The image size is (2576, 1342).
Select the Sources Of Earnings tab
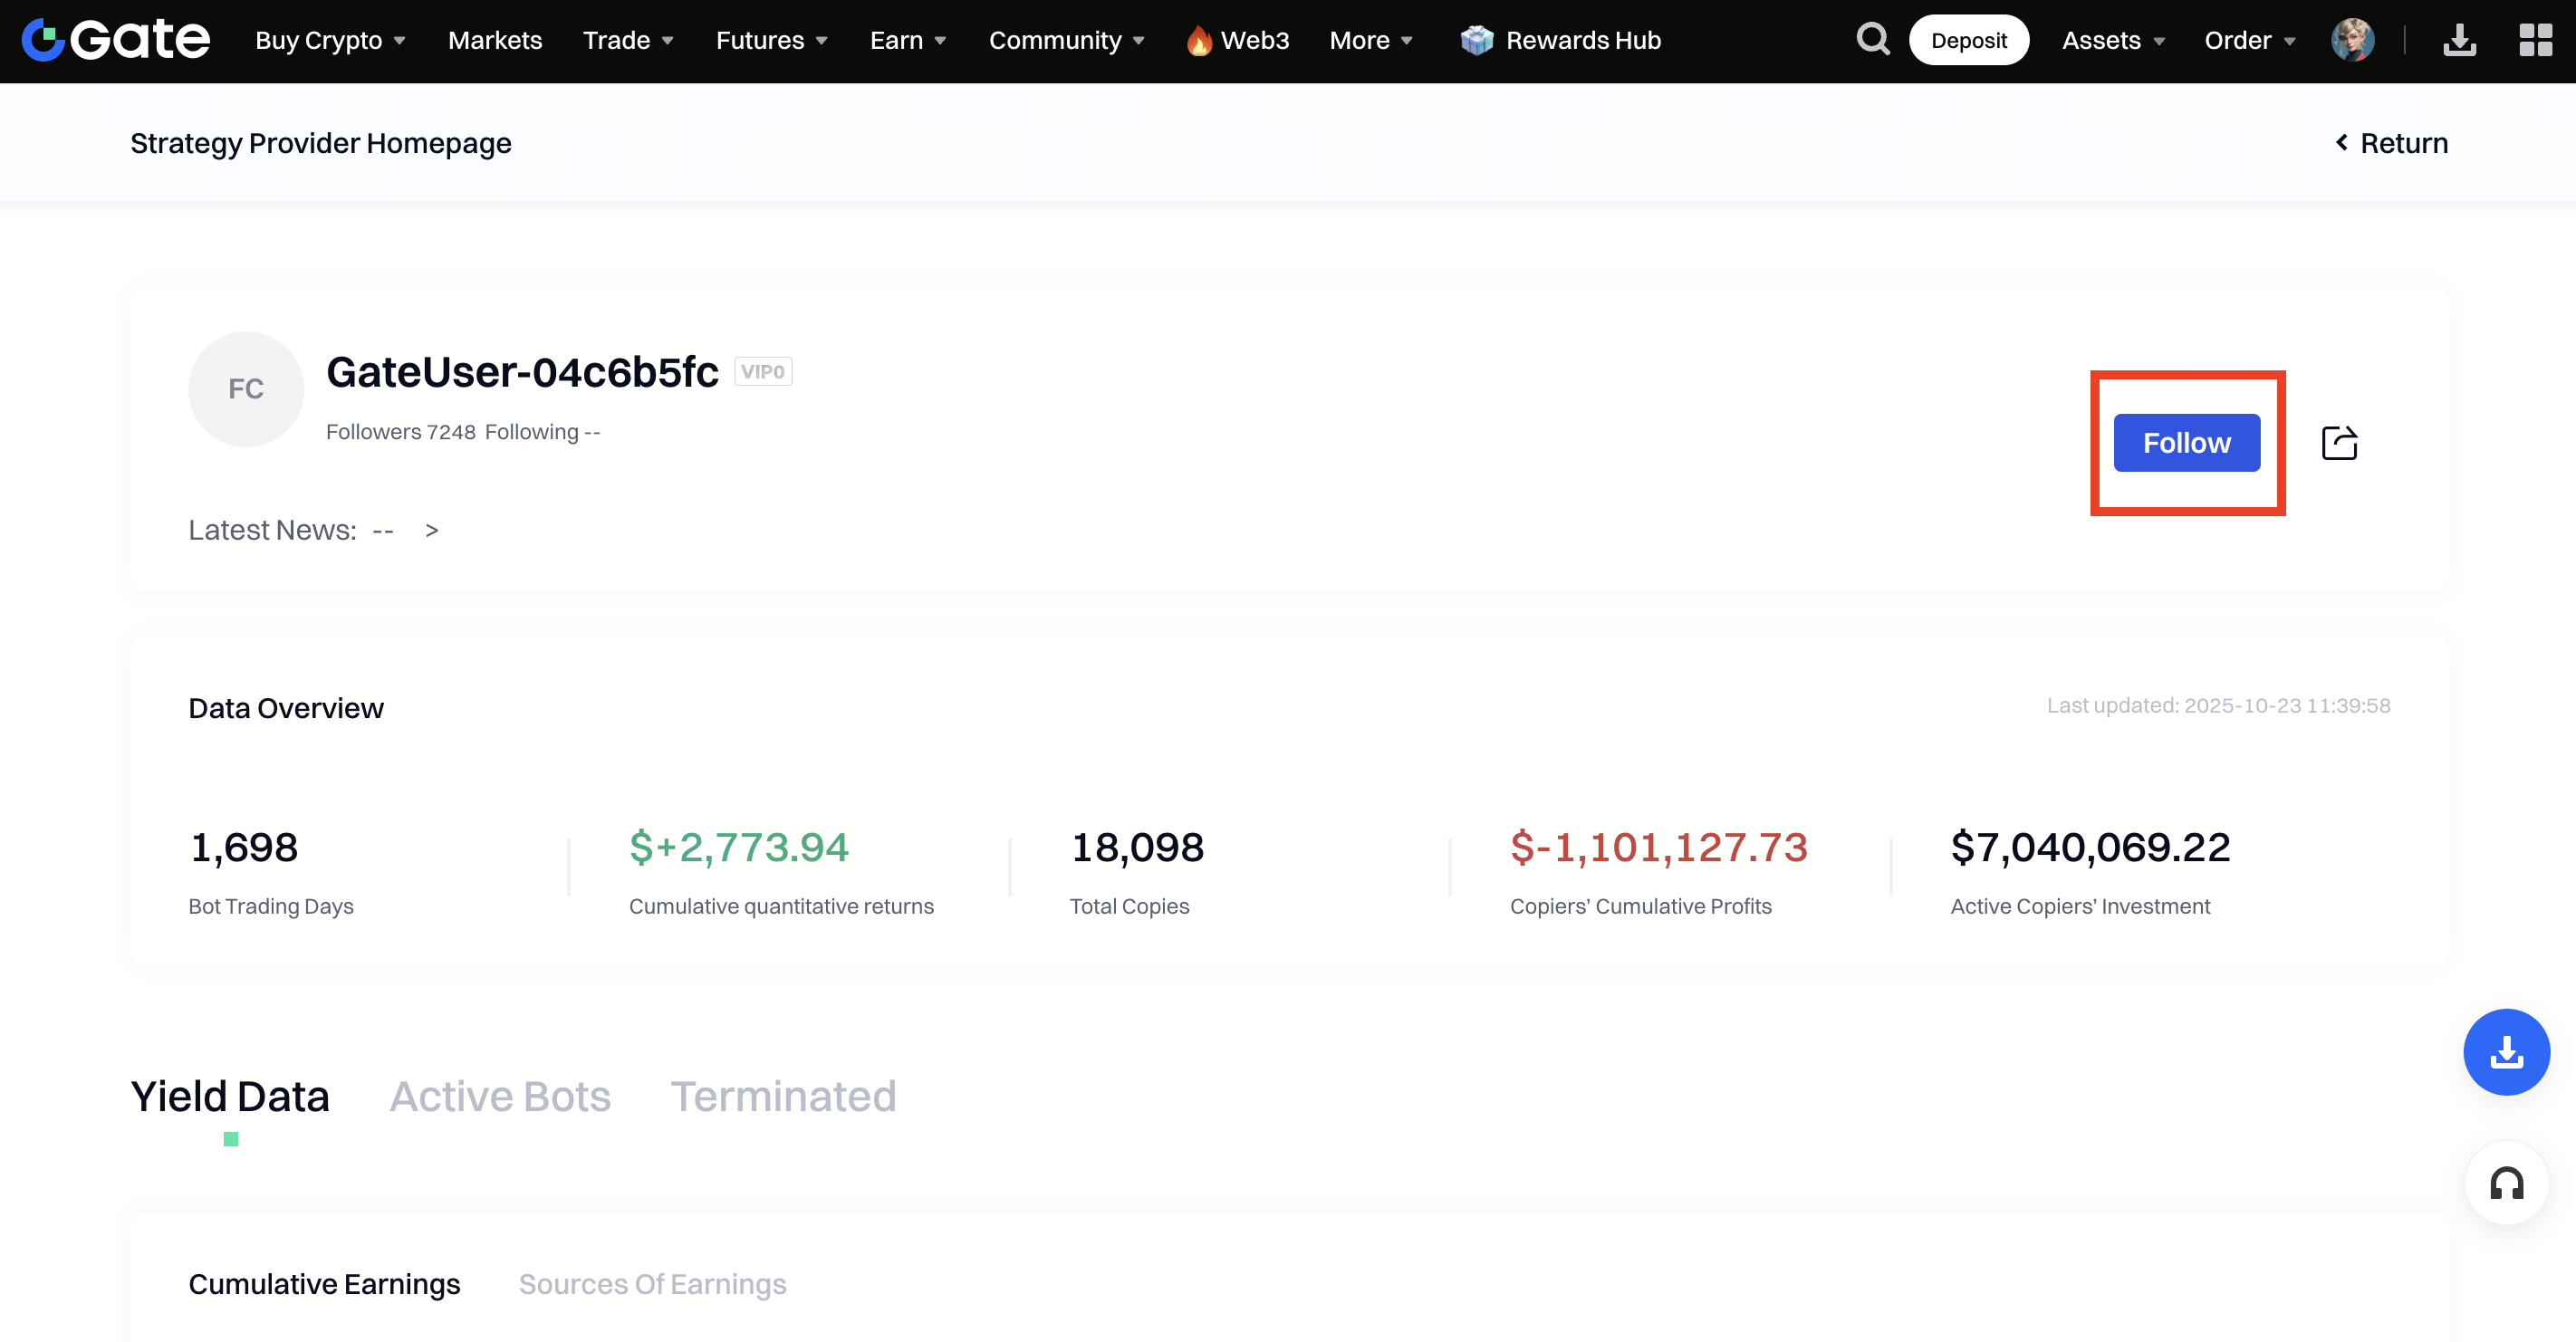pyautogui.click(x=652, y=1284)
